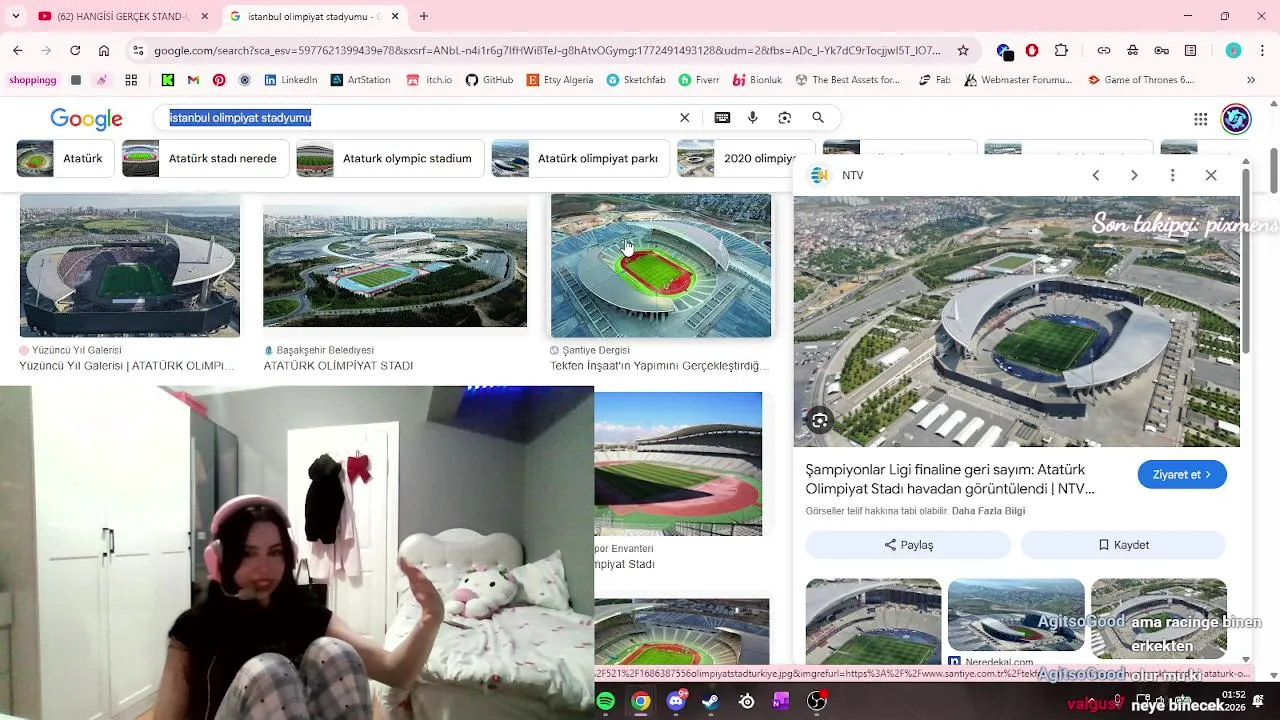Open the shoppingg bookmark folder
This screenshot has width=1280, height=720.
pyautogui.click(x=32, y=80)
